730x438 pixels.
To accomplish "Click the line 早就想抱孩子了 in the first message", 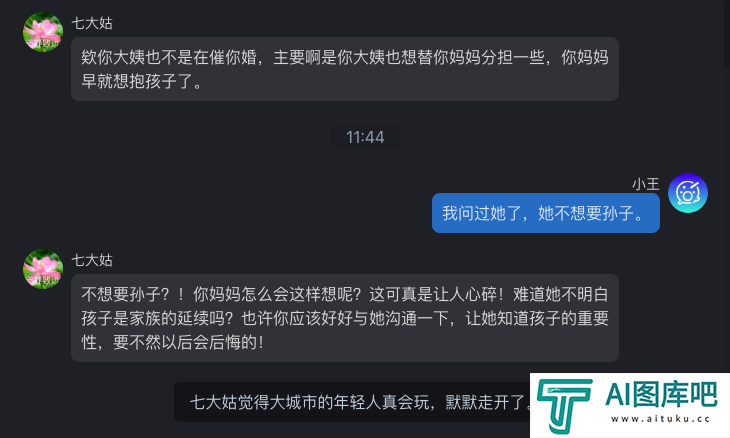I will click(142, 81).
